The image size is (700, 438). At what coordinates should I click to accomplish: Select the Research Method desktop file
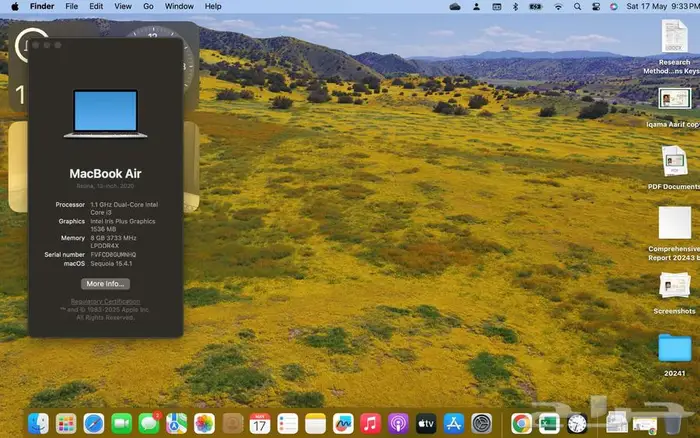pyautogui.click(x=674, y=46)
